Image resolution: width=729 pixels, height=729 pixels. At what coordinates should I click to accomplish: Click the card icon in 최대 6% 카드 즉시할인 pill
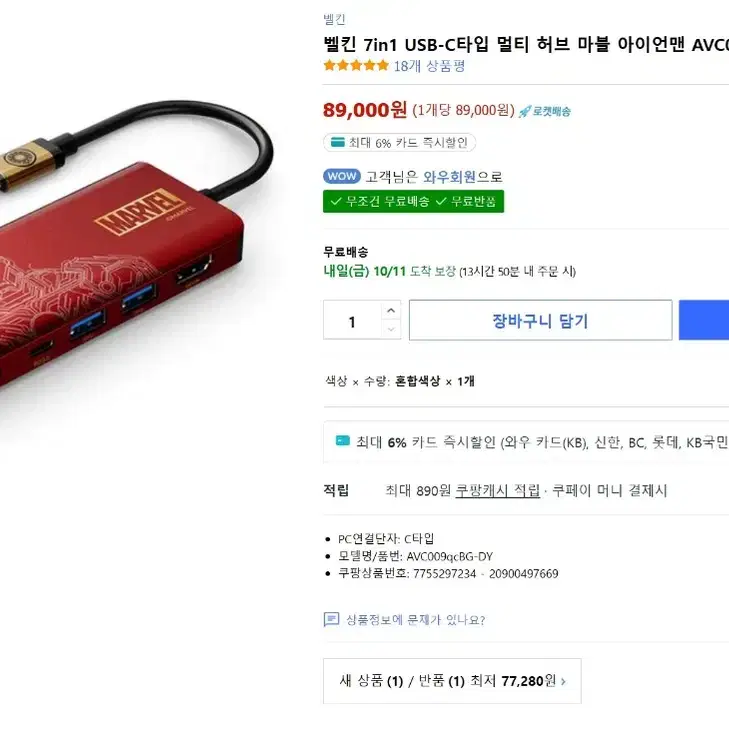click(338, 142)
